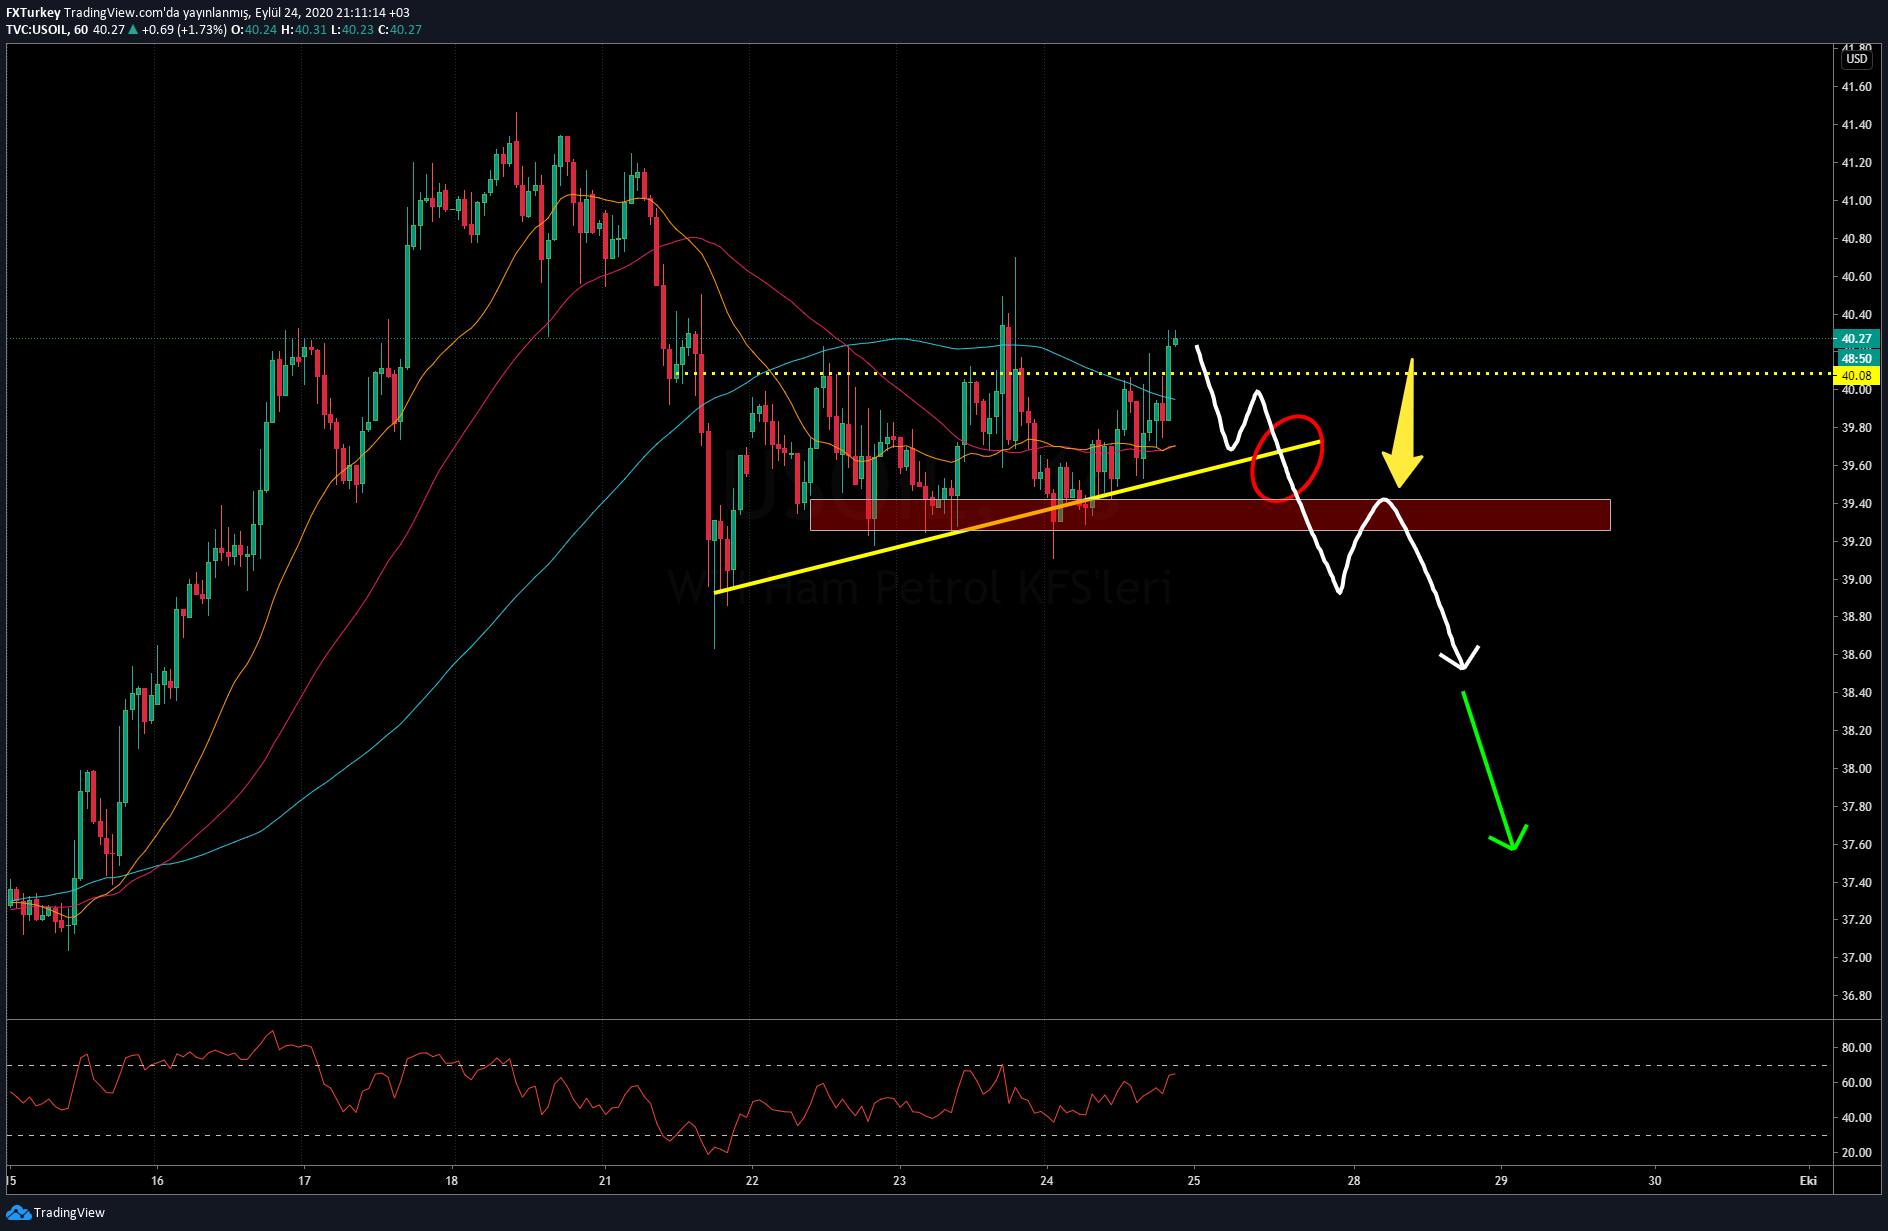
Task: Click the 41.60 price axis label
Action: pos(1856,87)
